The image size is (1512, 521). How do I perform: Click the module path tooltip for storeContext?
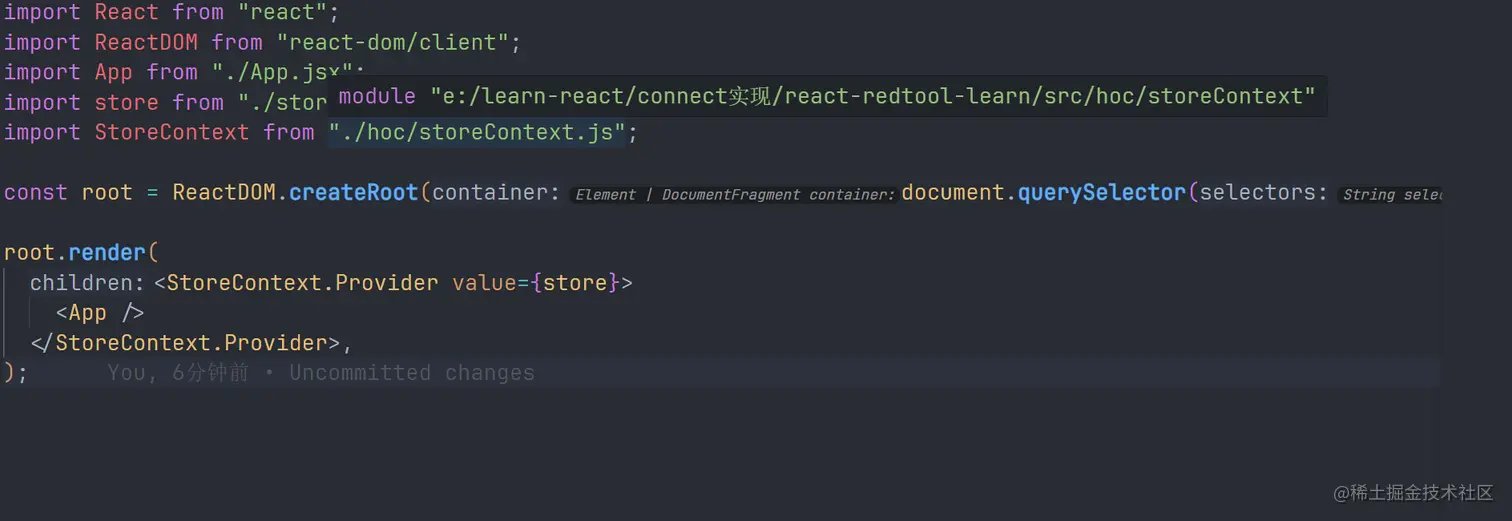point(827,97)
